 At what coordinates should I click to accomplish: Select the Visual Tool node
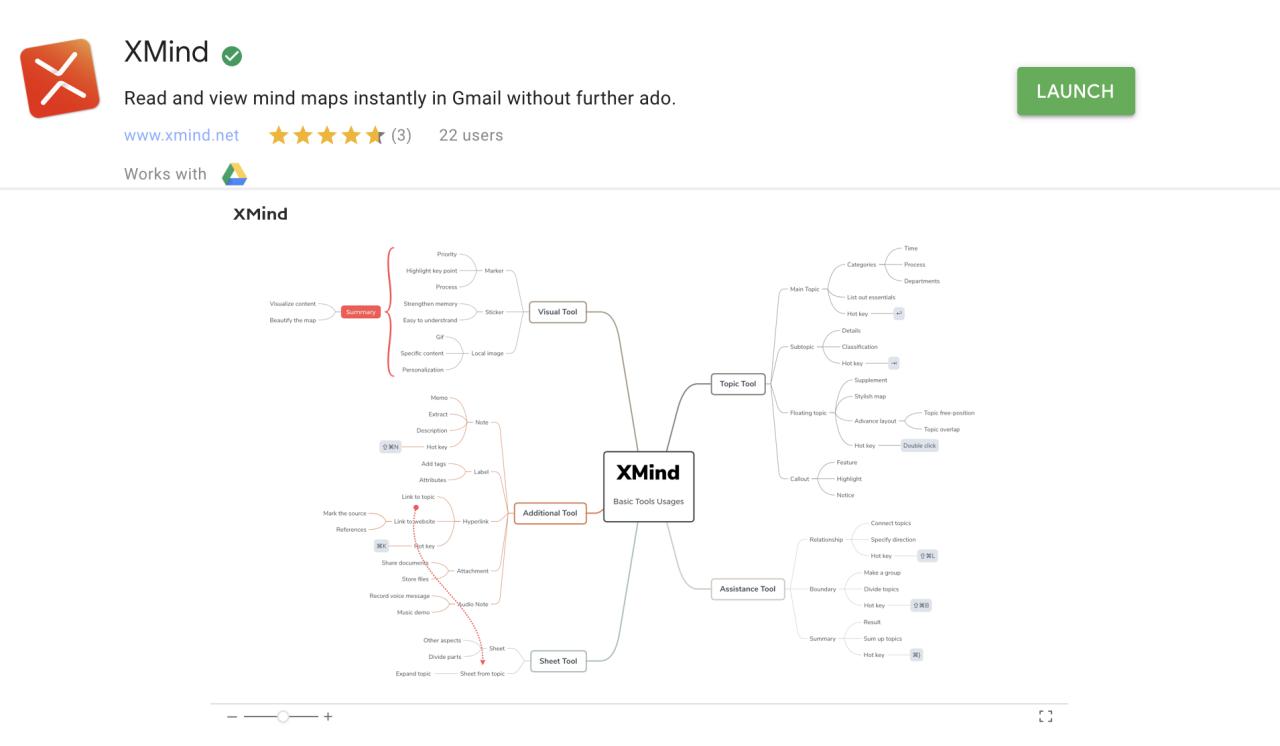tap(557, 312)
